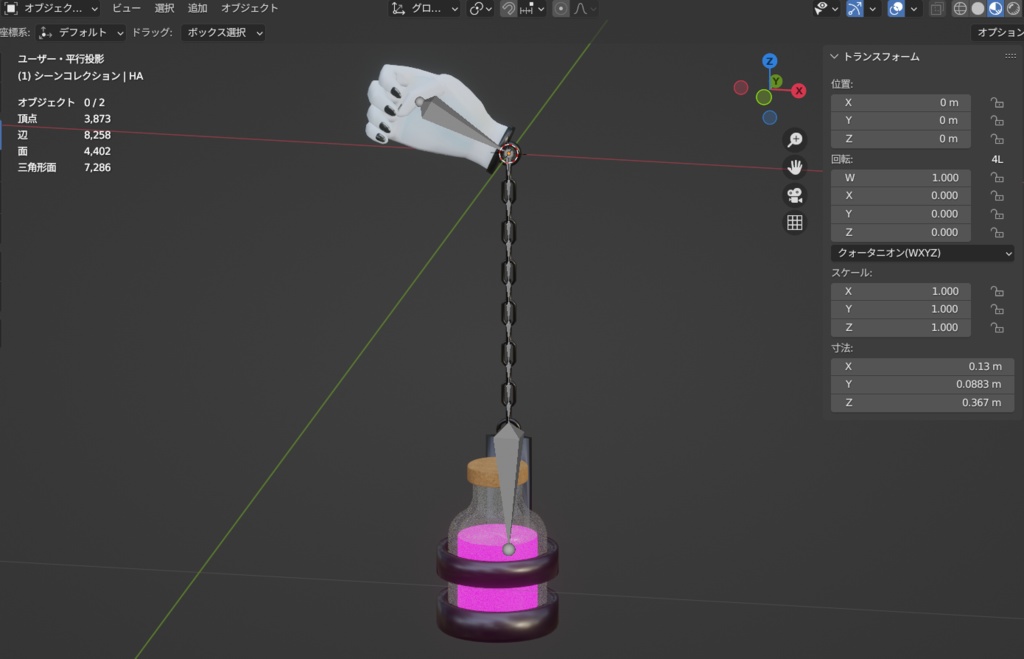
Task: Lock the rotation W component
Action: [997, 178]
